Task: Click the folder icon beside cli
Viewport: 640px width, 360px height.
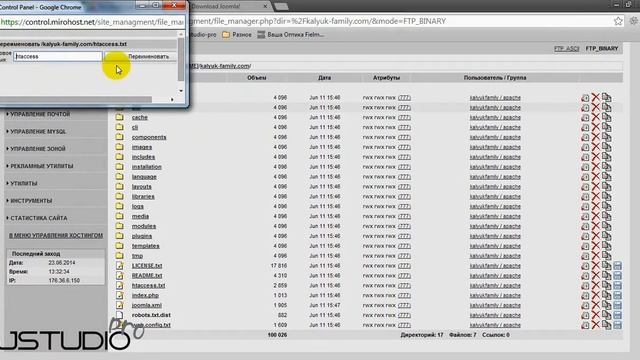Action: click(x=119, y=127)
